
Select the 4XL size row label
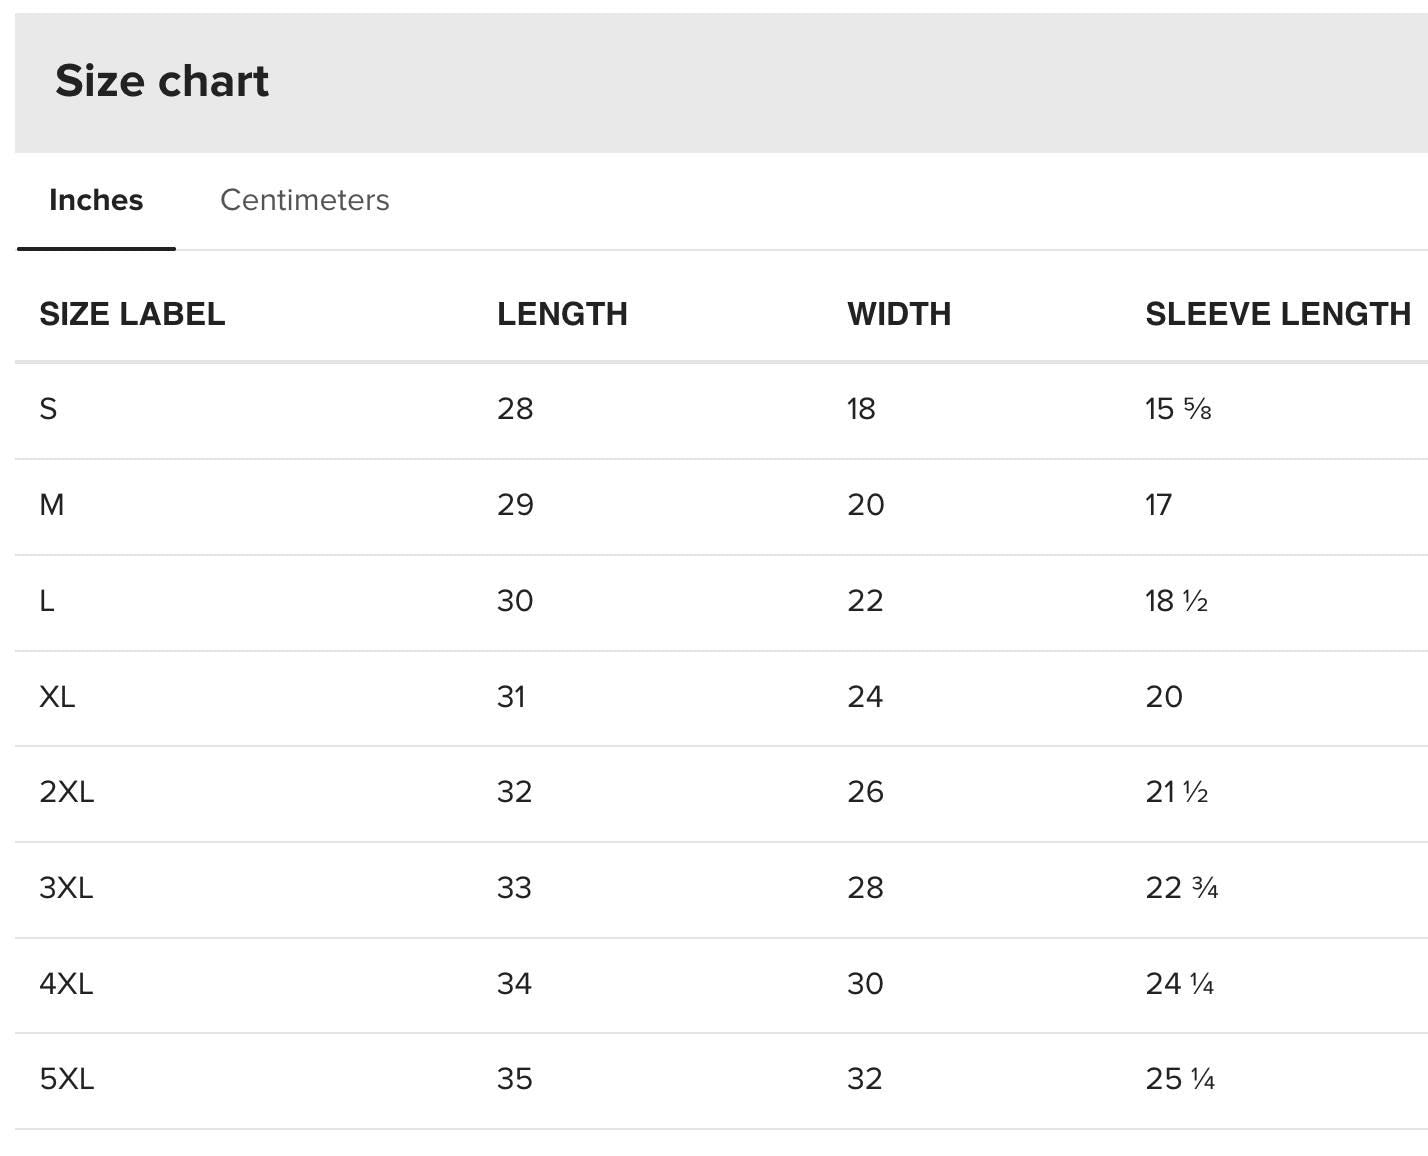pyautogui.click(x=66, y=984)
